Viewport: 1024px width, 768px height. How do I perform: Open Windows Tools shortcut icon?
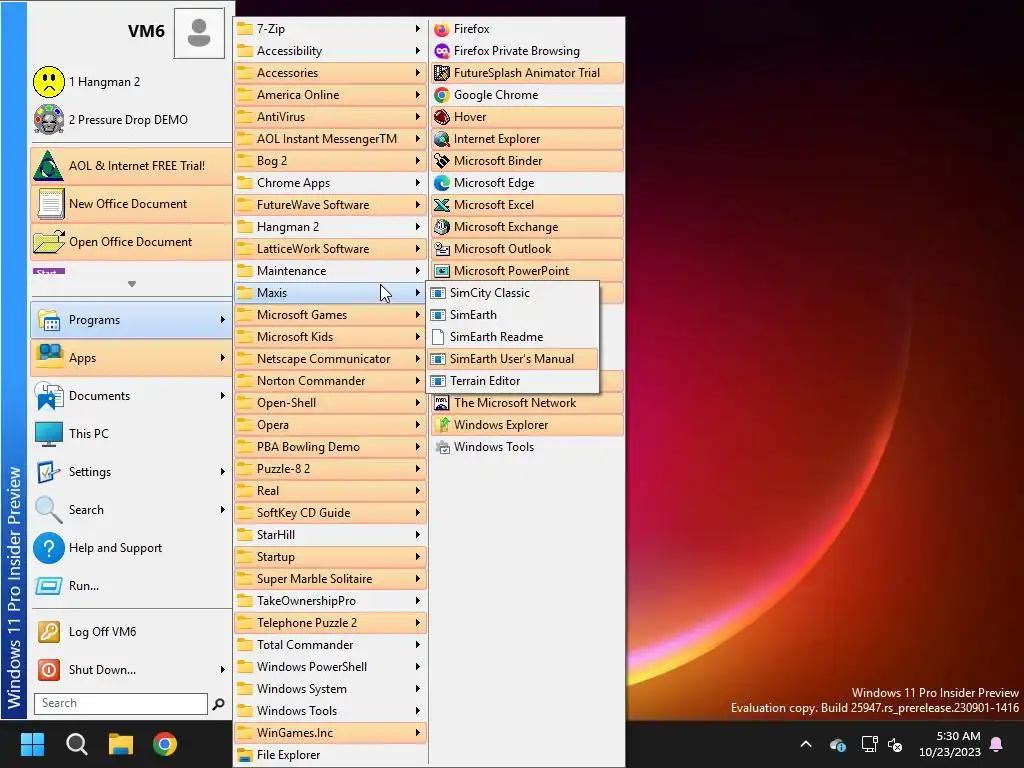click(x=442, y=447)
